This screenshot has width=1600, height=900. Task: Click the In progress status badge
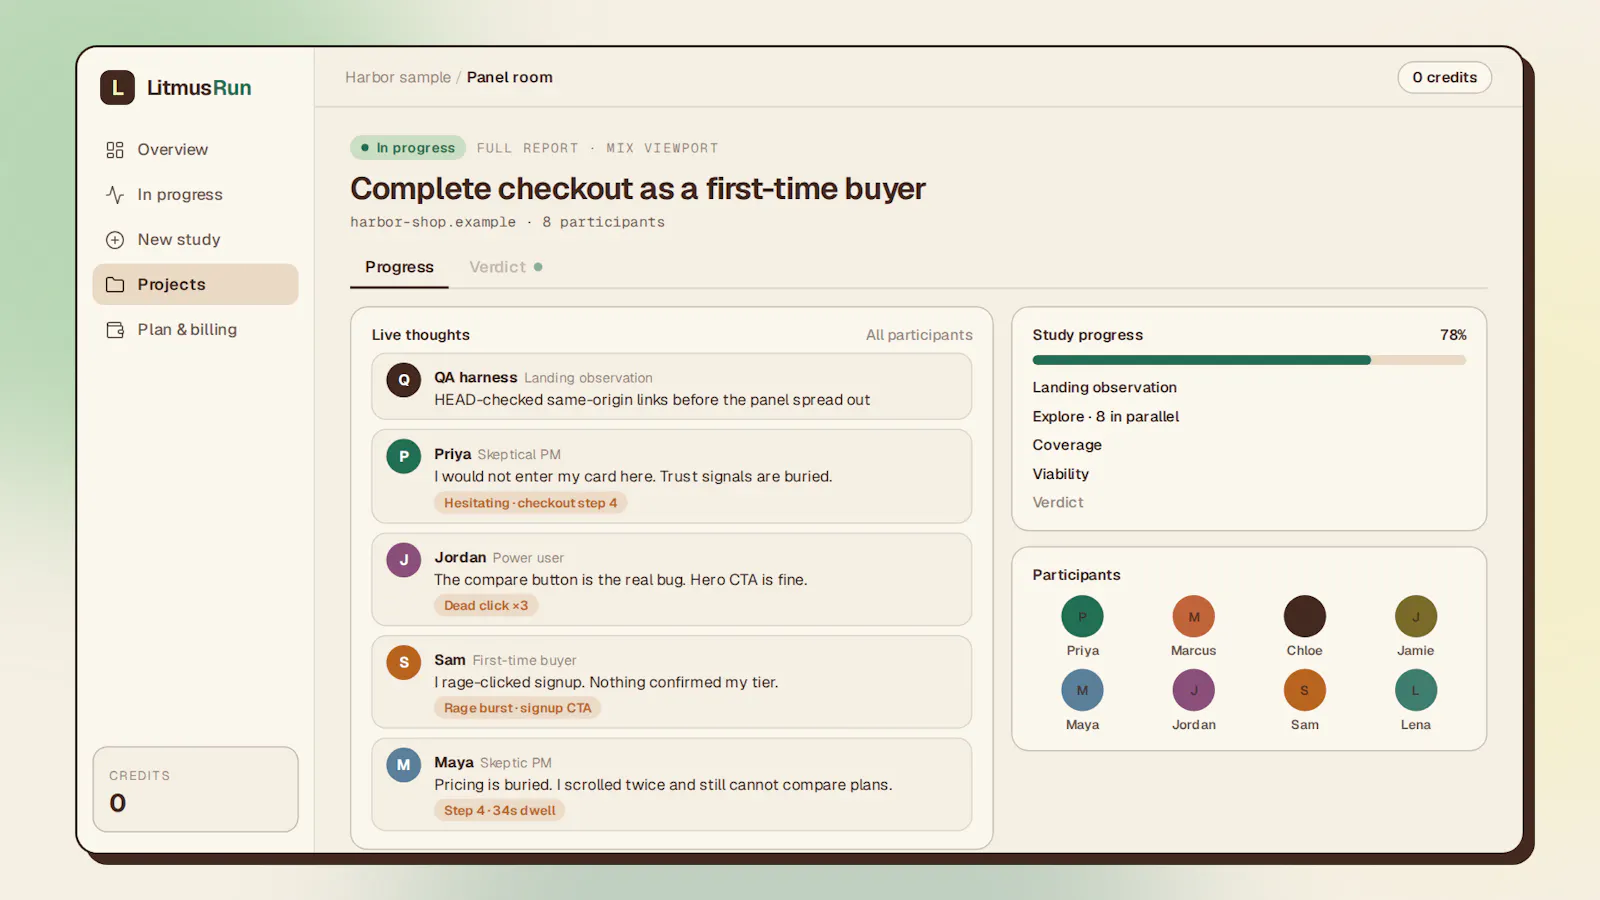pyautogui.click(x=408, y=148)
